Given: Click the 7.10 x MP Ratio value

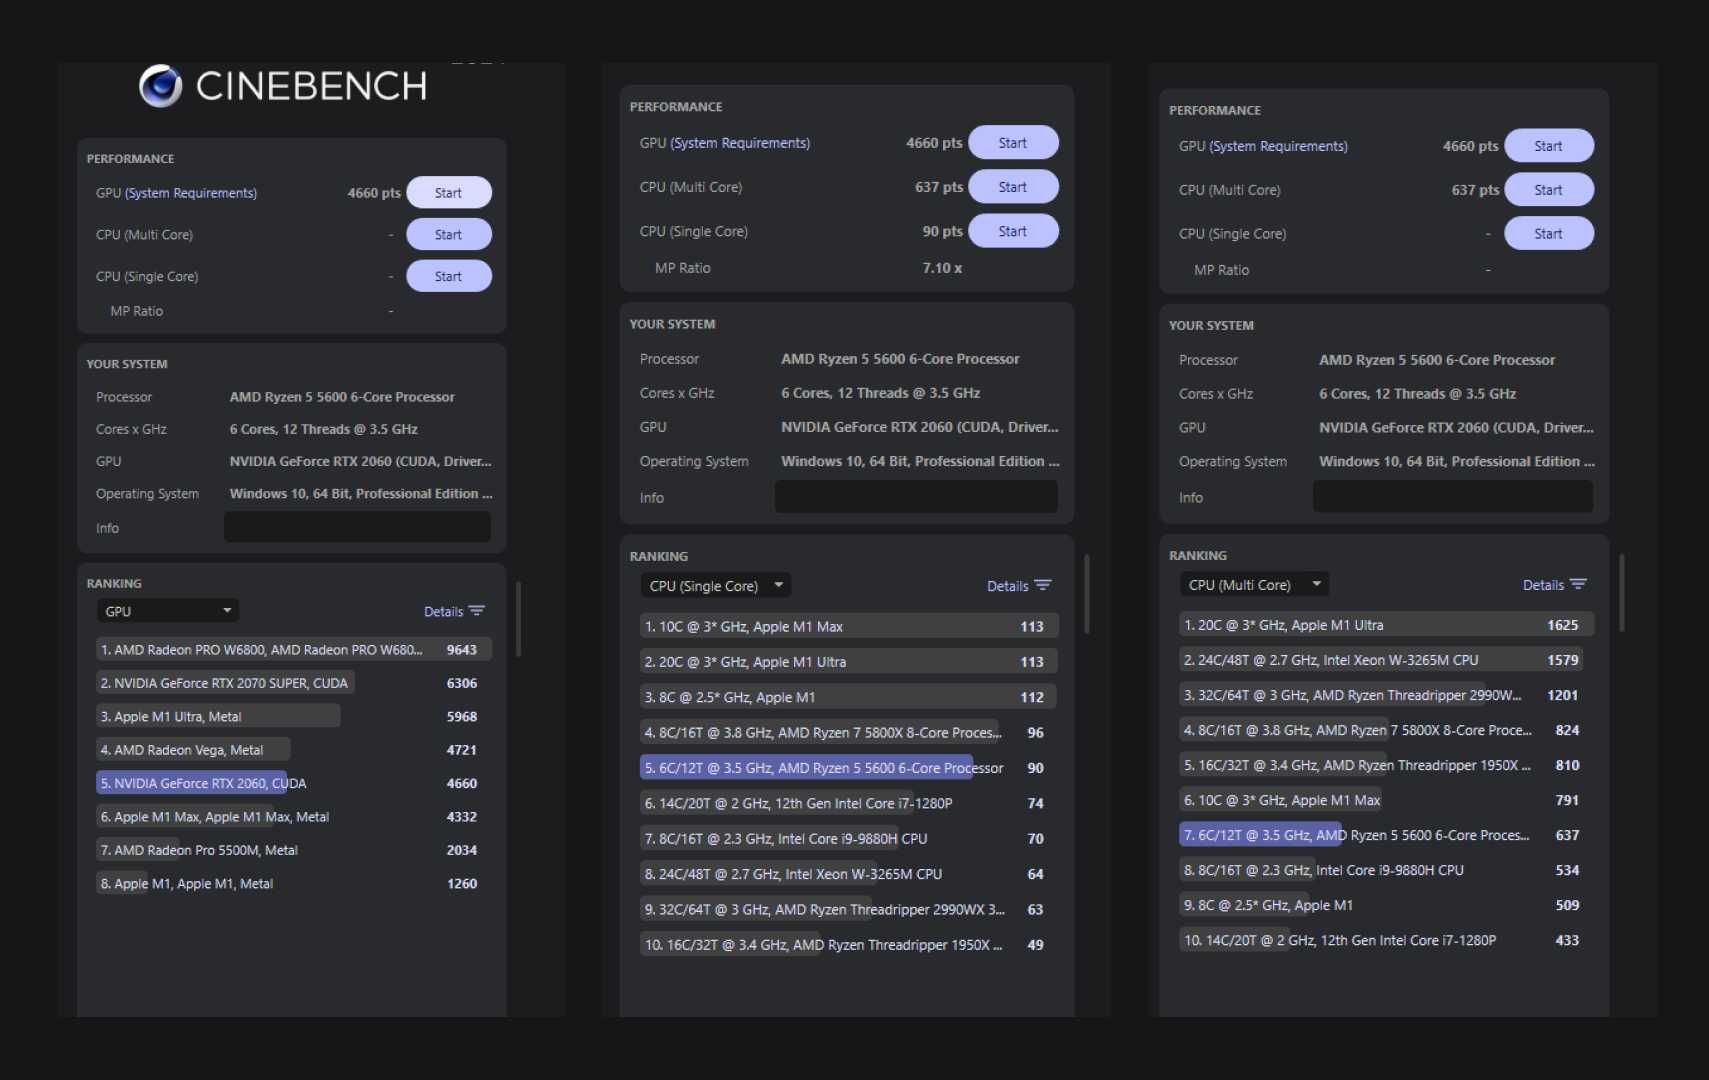Looking at the screenshot, I should (942, 268).
